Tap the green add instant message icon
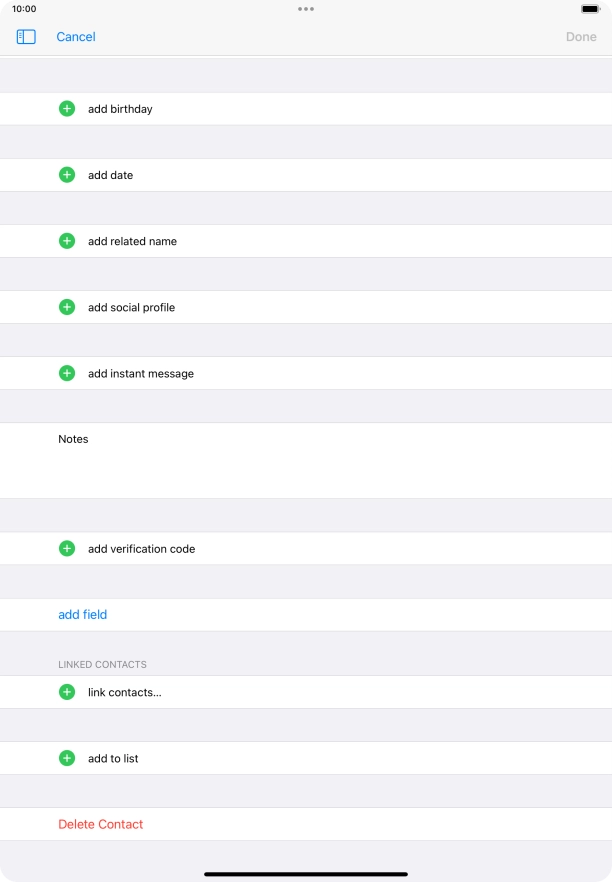 [67, 372]
